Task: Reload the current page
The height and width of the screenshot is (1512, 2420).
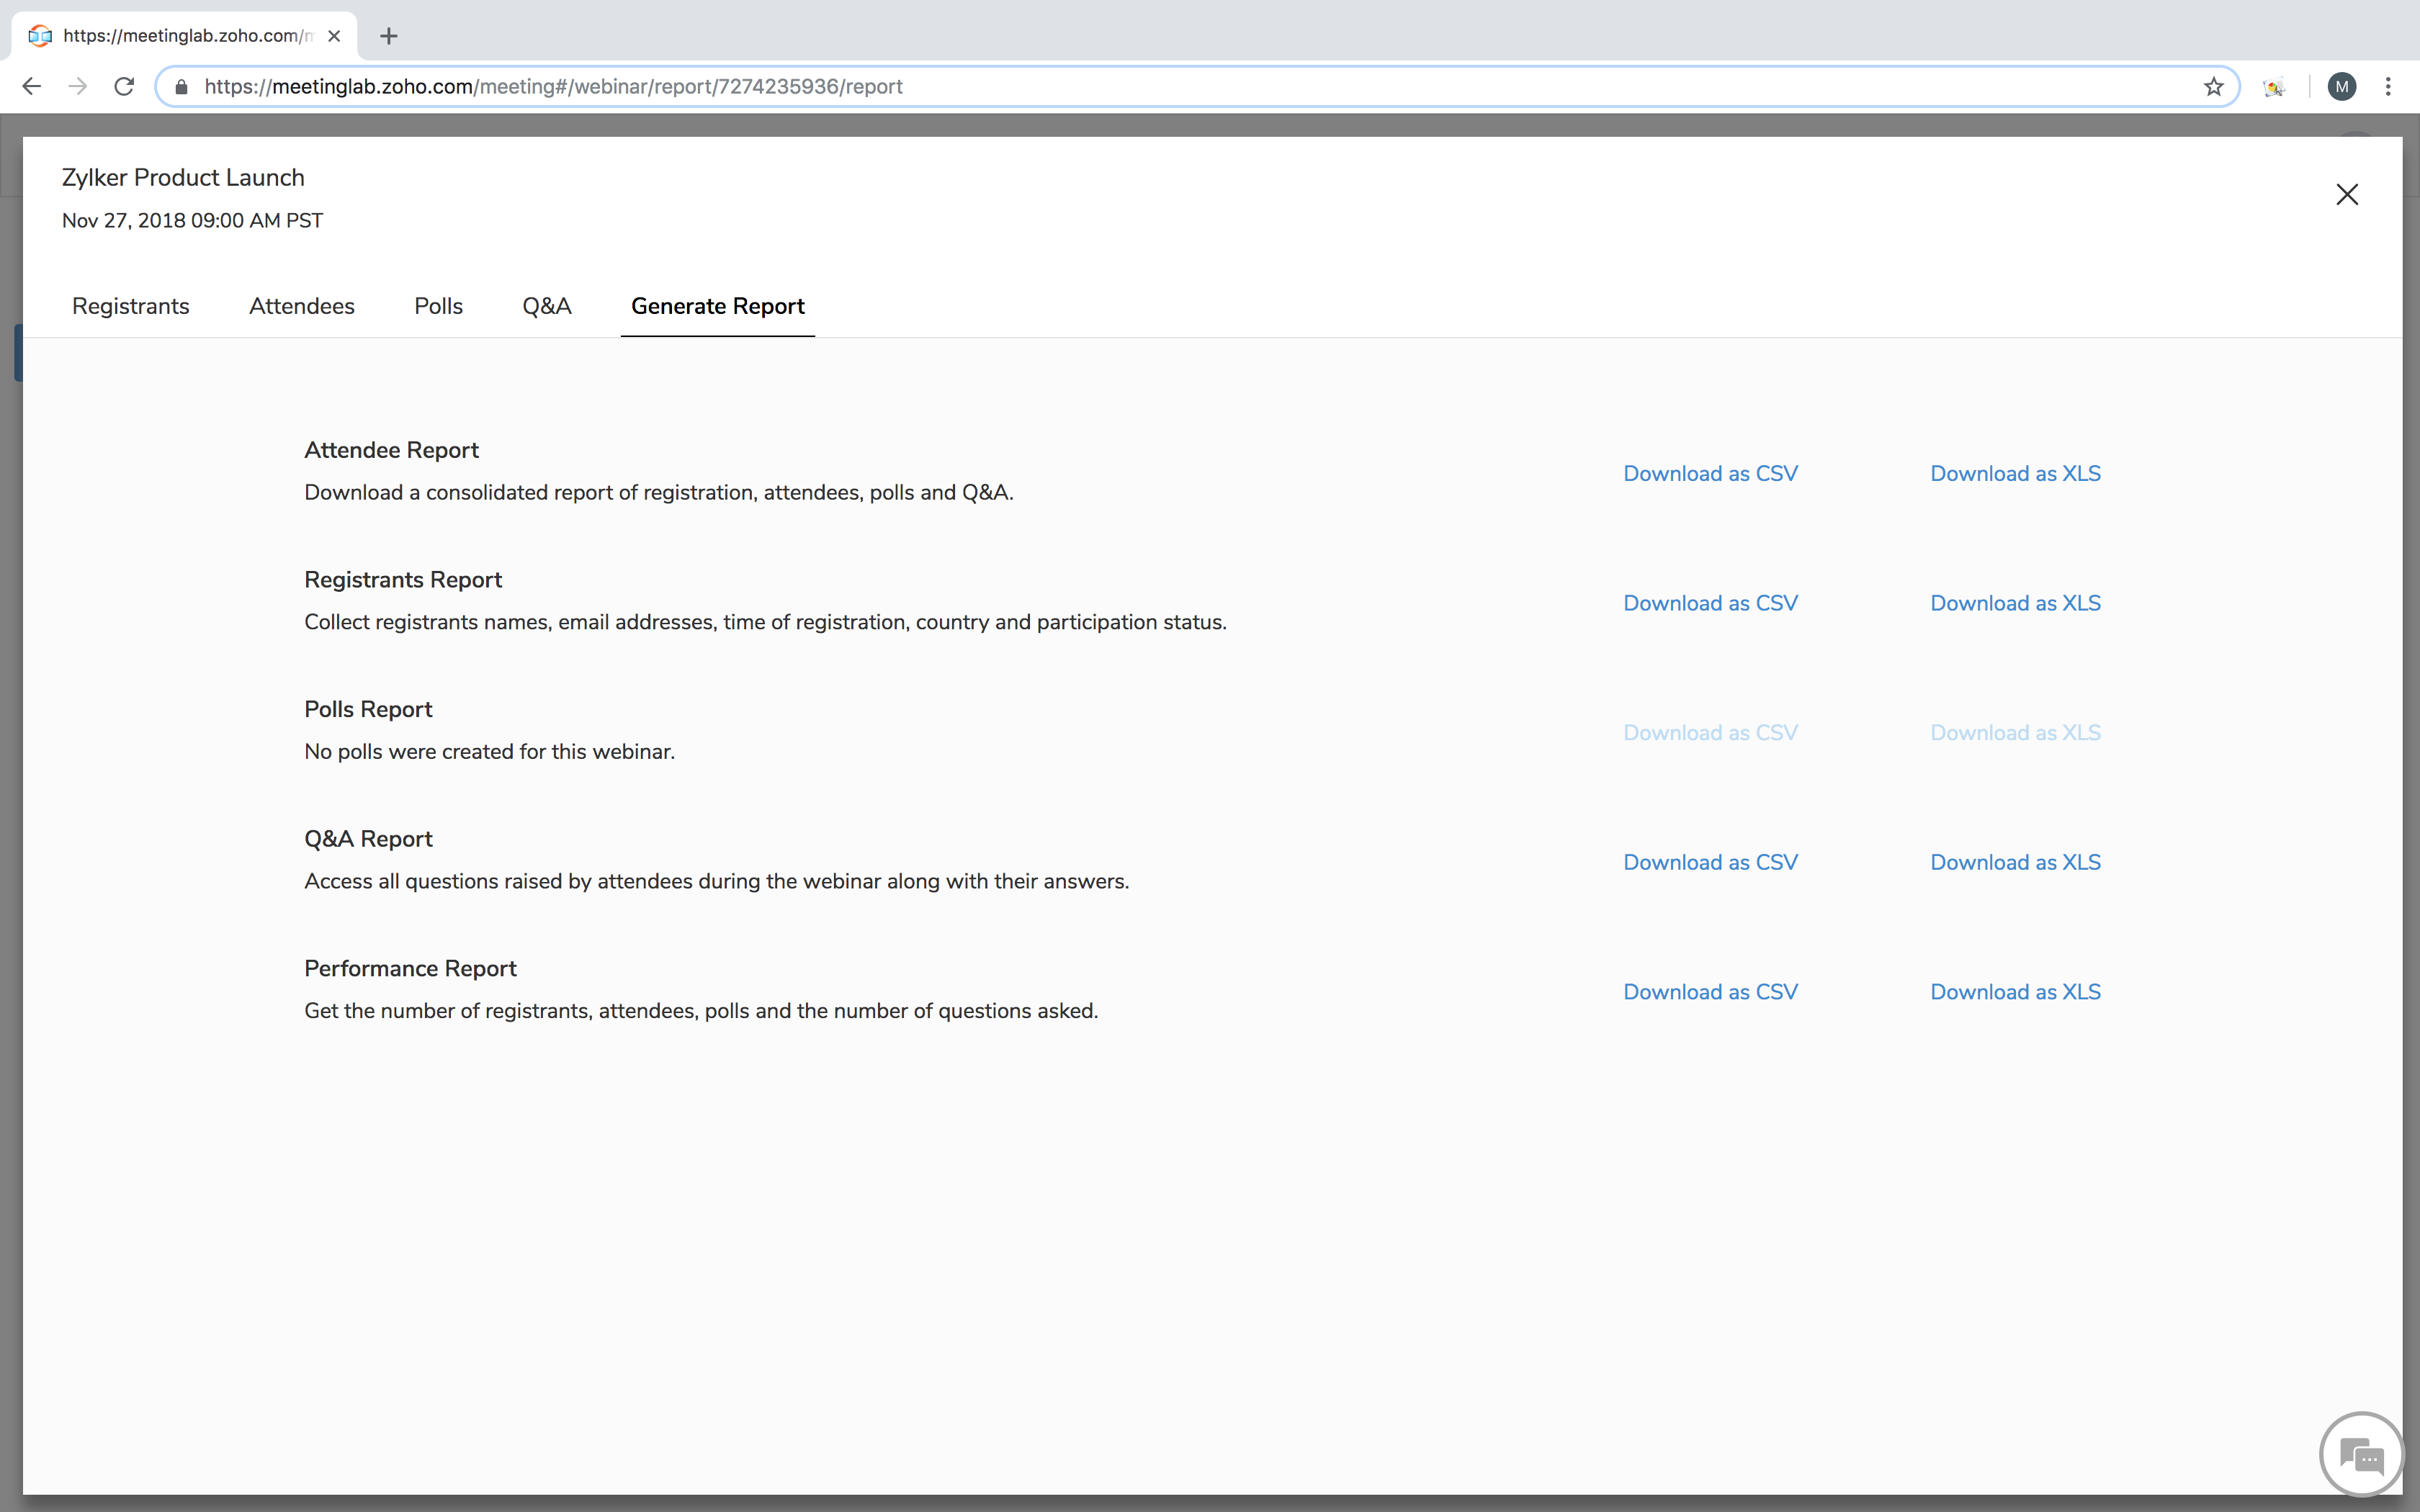Action: point(123,86)
